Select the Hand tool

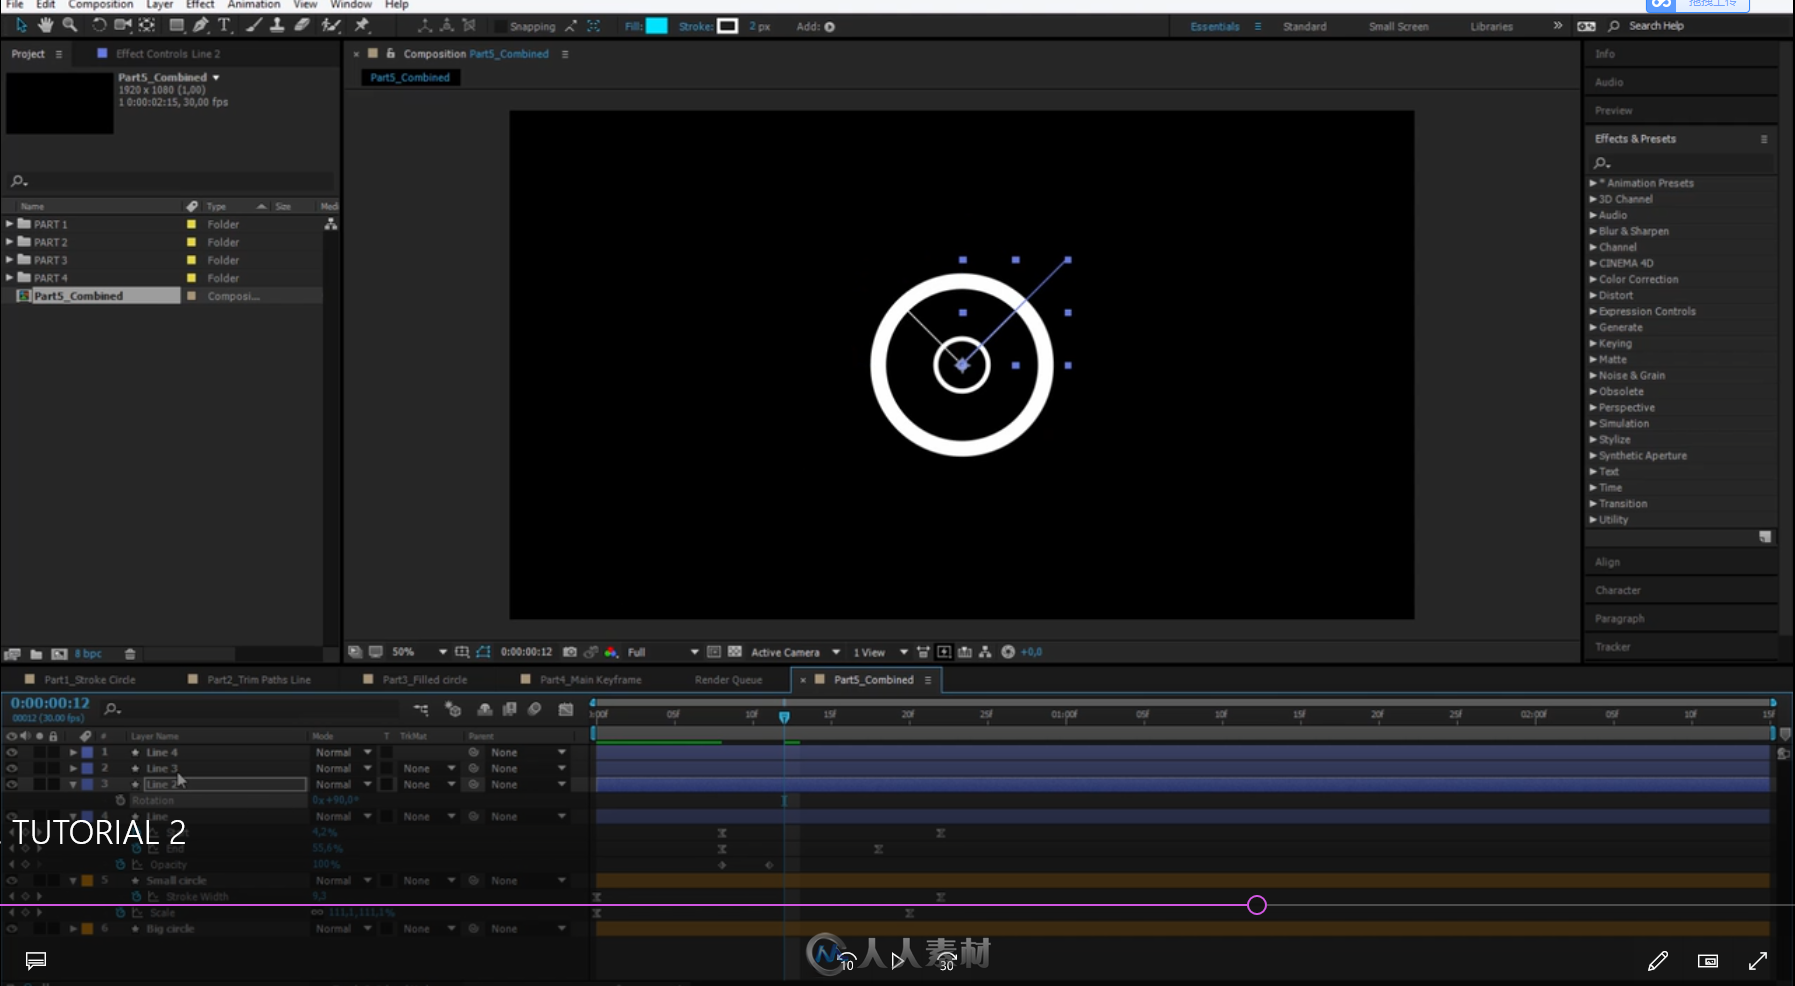coord(45,25)
